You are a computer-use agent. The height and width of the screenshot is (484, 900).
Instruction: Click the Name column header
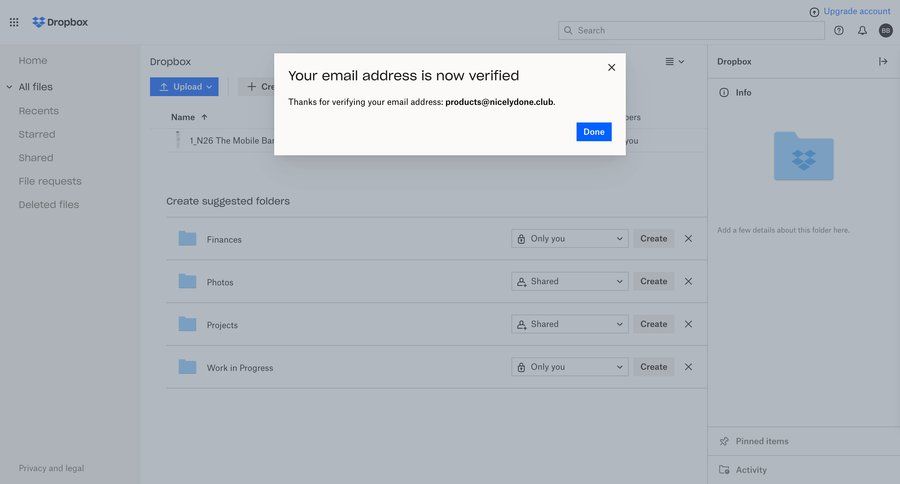coord(183,117)
